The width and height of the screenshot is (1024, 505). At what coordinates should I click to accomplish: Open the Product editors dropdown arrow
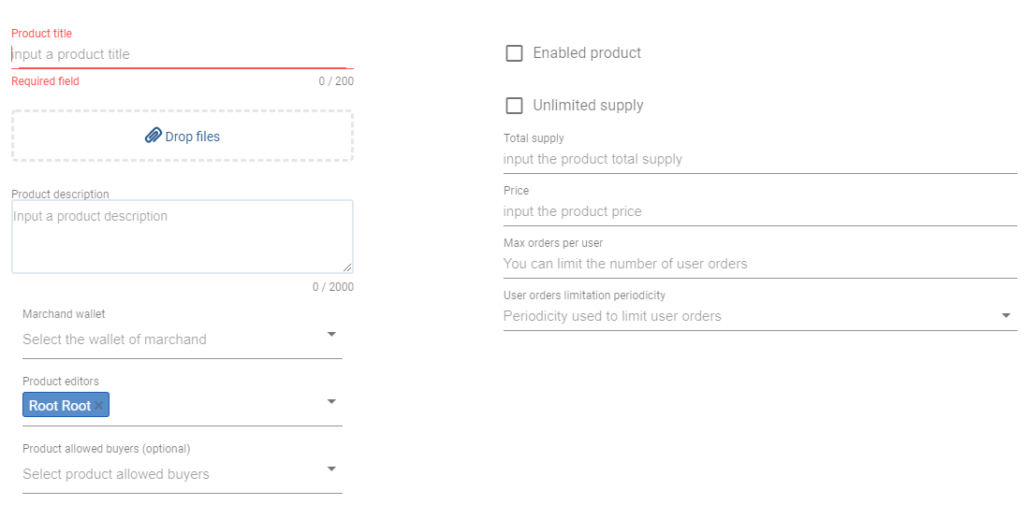(x=332, y=401)
